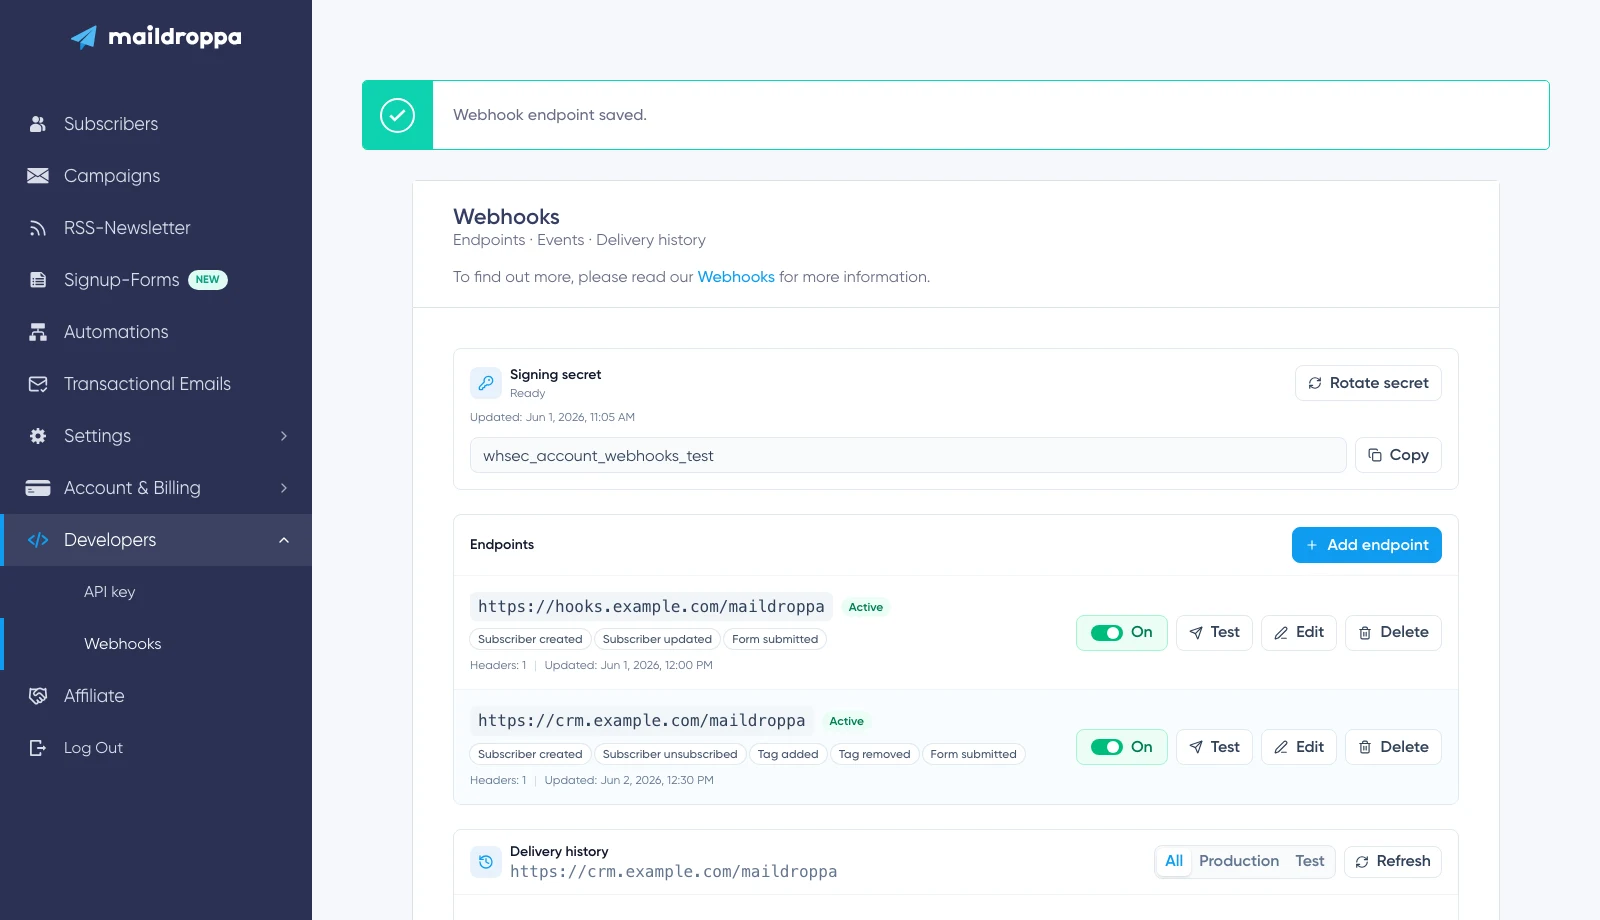Refresh the delivery history
The image size is (1600, 920).
(x=1393, y=861)
